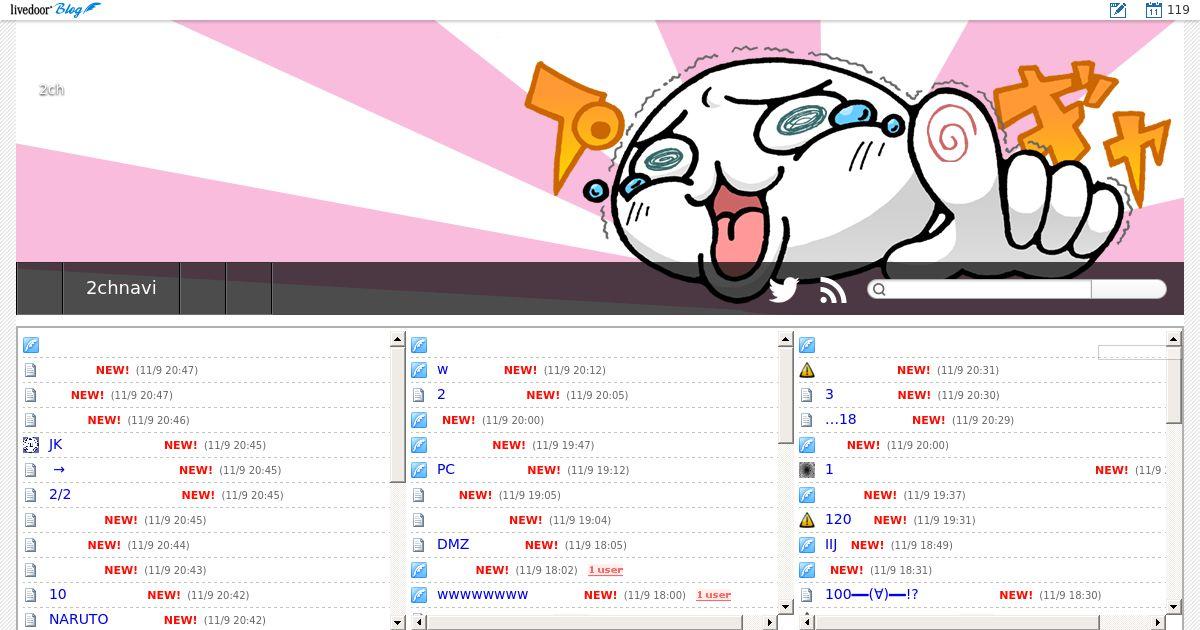Click the left list's scroll-down arrow

pos(397,622)
